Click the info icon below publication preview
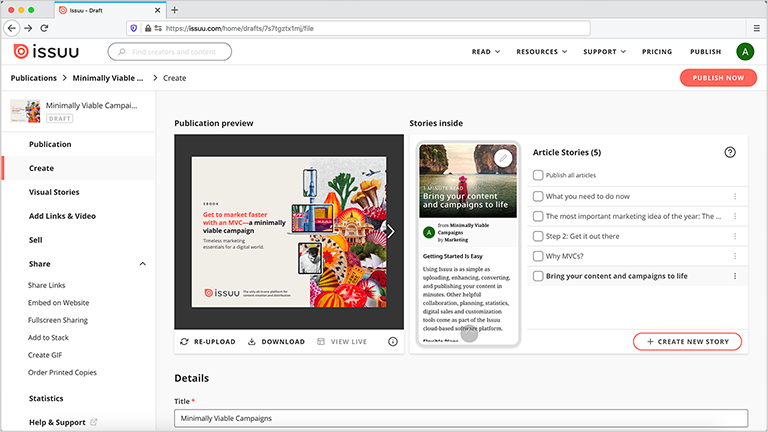Viewport: 768px width, 432px height. tap(392, 342)
